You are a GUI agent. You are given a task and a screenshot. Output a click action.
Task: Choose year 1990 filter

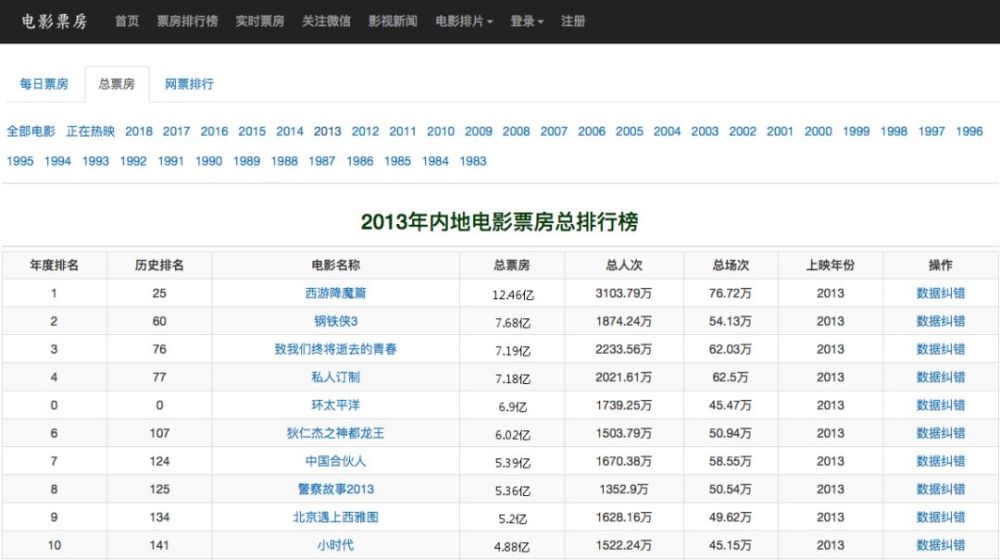point(209,161)
